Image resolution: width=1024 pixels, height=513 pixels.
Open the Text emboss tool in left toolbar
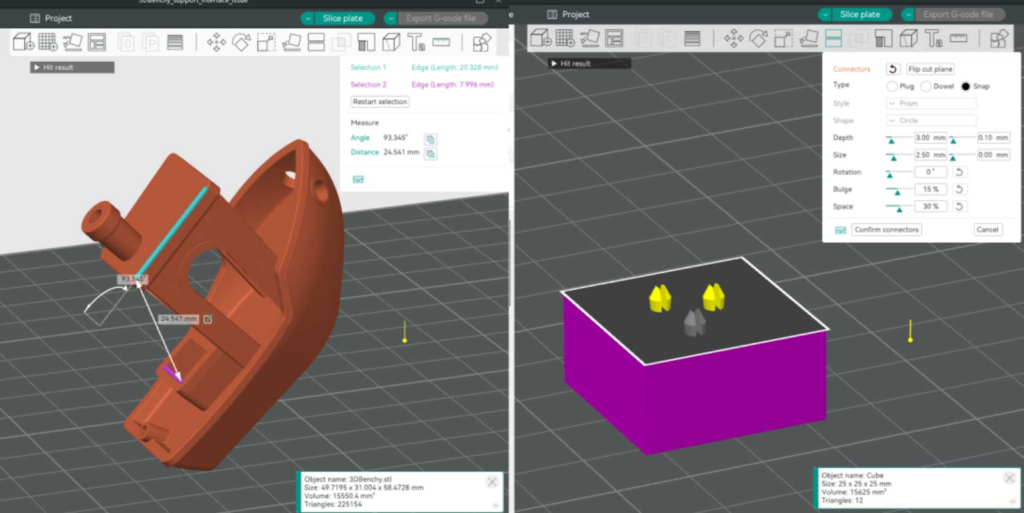[x=416, y=42]
